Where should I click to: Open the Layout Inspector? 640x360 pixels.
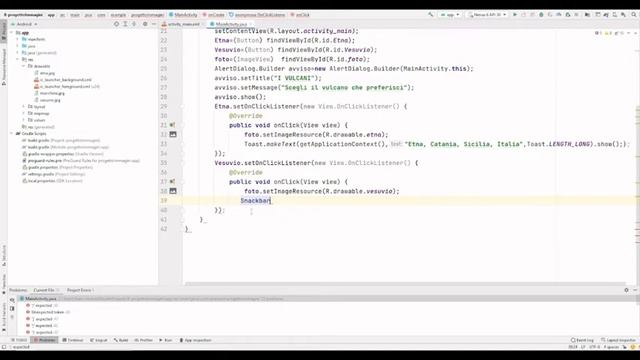tap(618, 340)
